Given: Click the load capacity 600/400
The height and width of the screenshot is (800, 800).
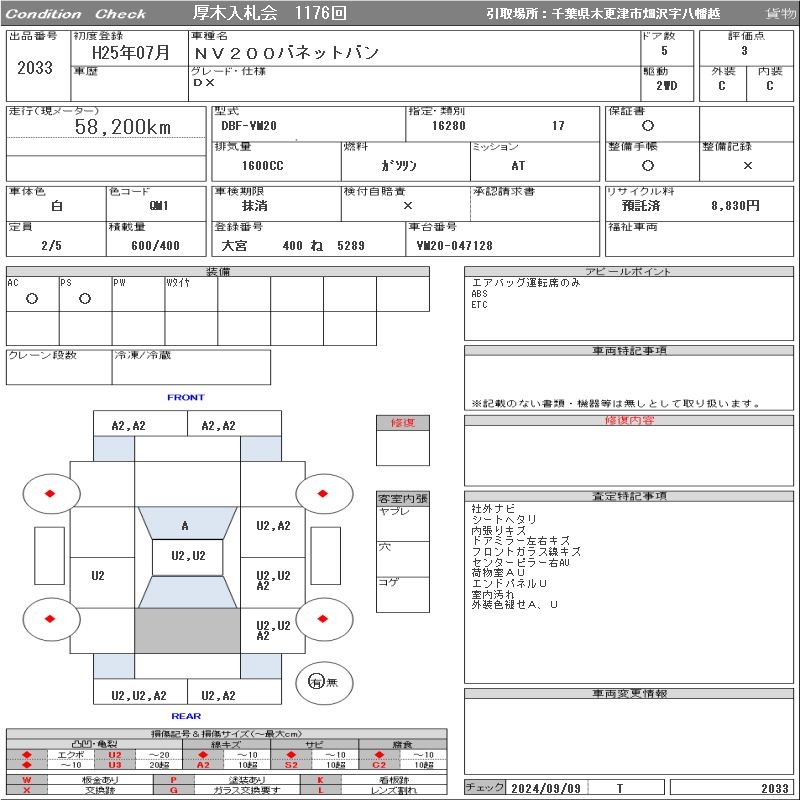Looking at the screenshot, I should tap(156, 246).
